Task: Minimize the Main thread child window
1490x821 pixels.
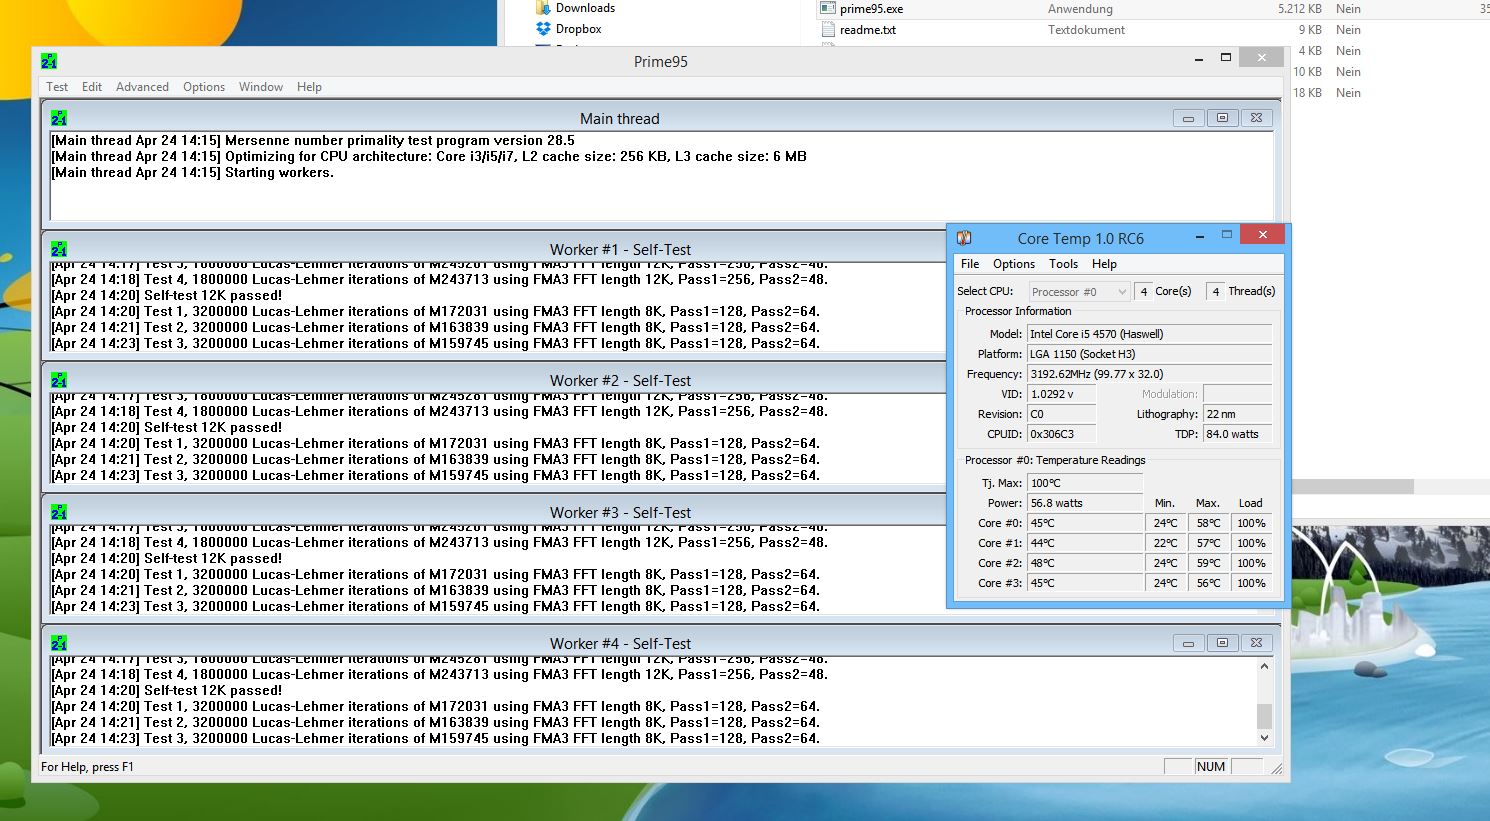Action: point(1188,118)
